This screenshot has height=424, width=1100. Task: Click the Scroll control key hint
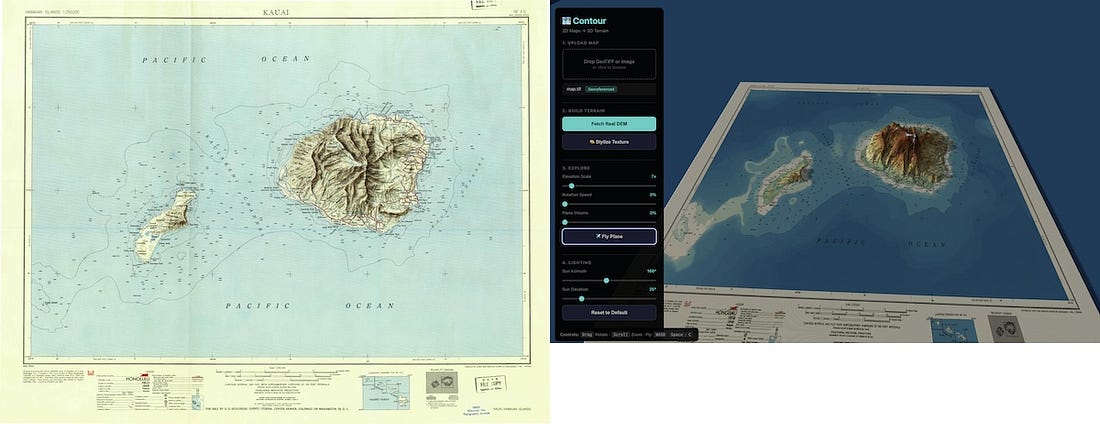(620, 335)
